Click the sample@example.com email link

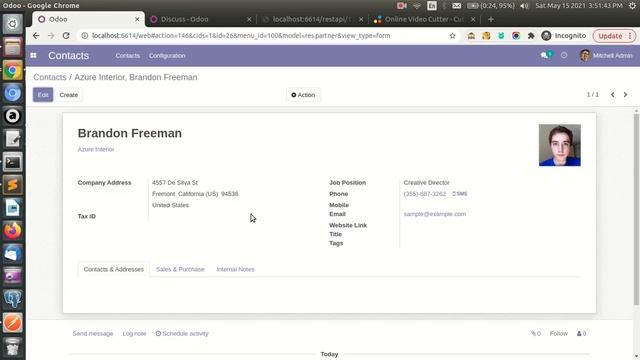[x=435, y=214]
